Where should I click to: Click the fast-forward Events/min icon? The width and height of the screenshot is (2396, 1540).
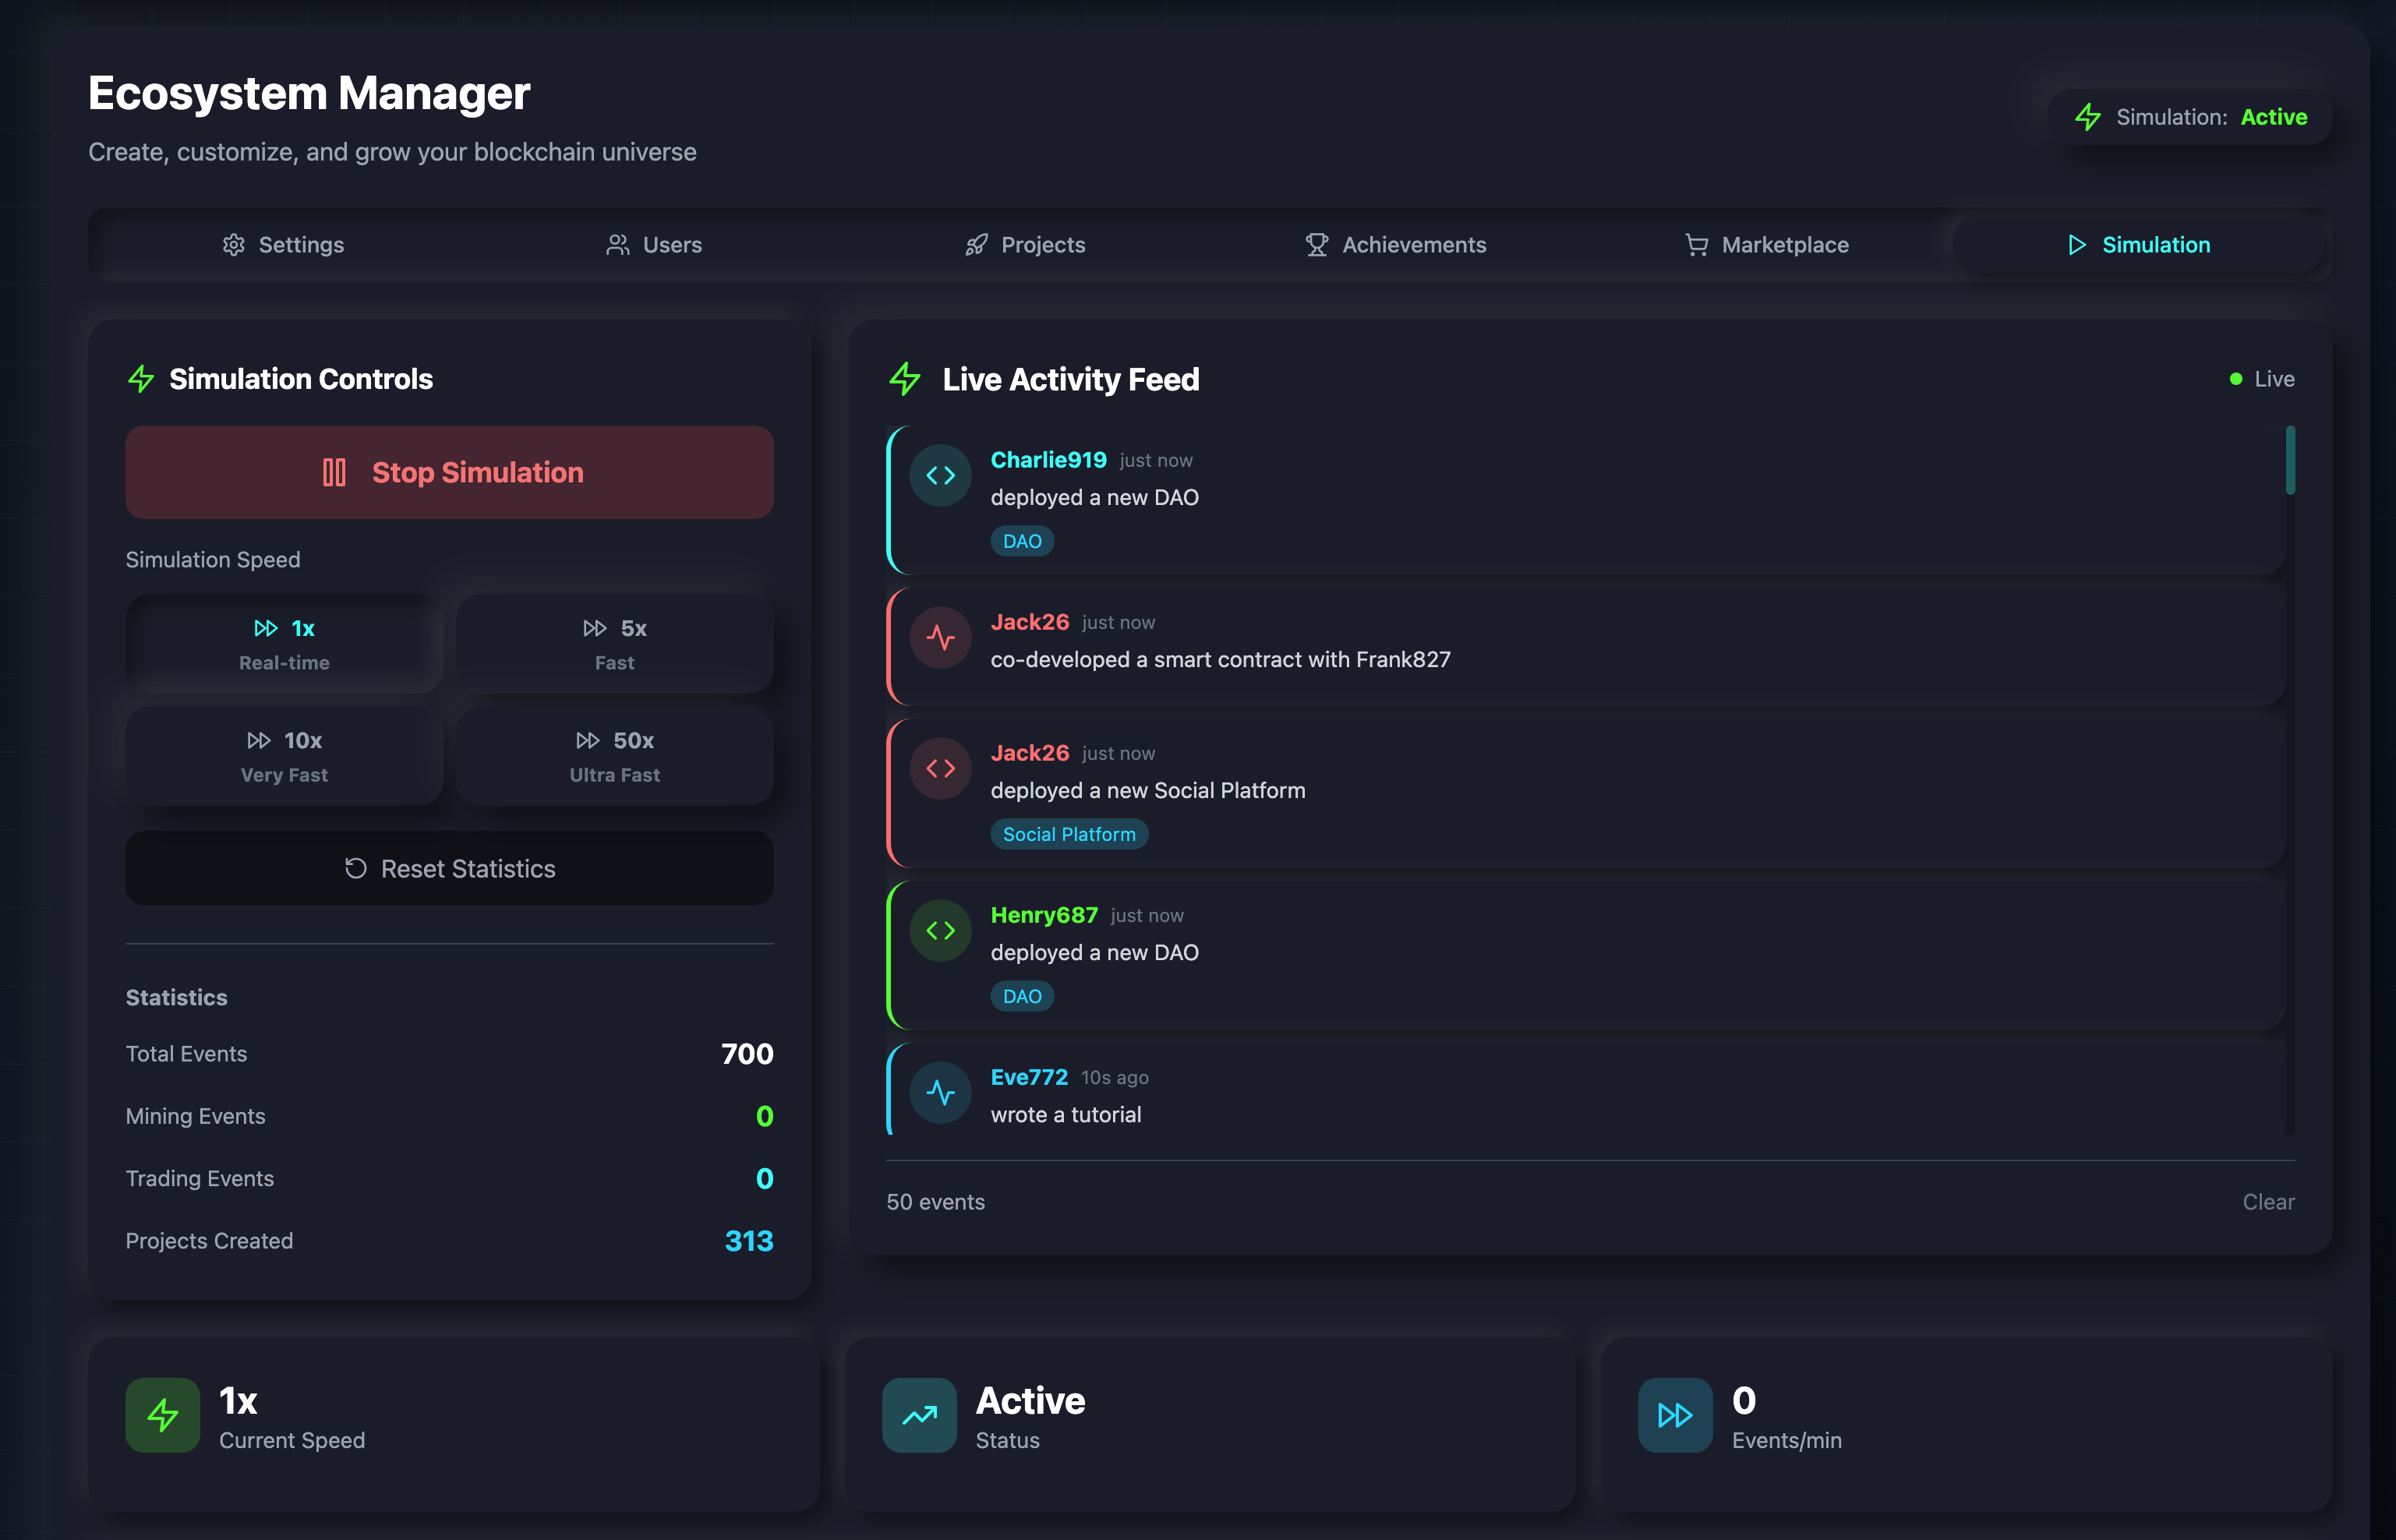tap(1675, 1415)
